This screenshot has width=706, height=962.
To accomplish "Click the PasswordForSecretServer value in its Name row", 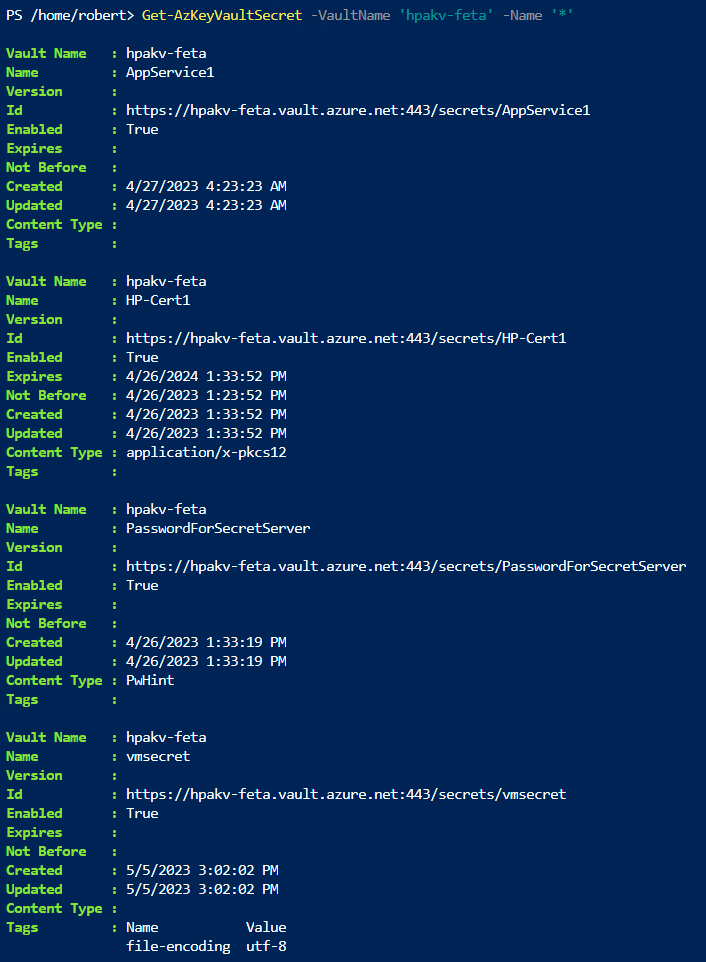I will (218, 528).
